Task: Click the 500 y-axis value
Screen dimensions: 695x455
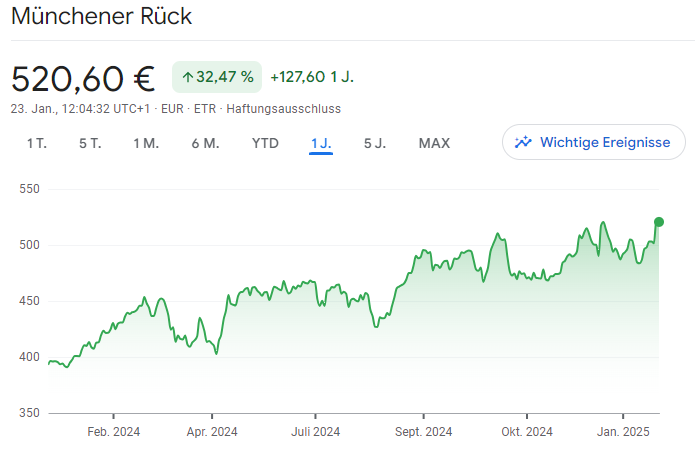Action: pyautogui.click(x=29, y=245)
